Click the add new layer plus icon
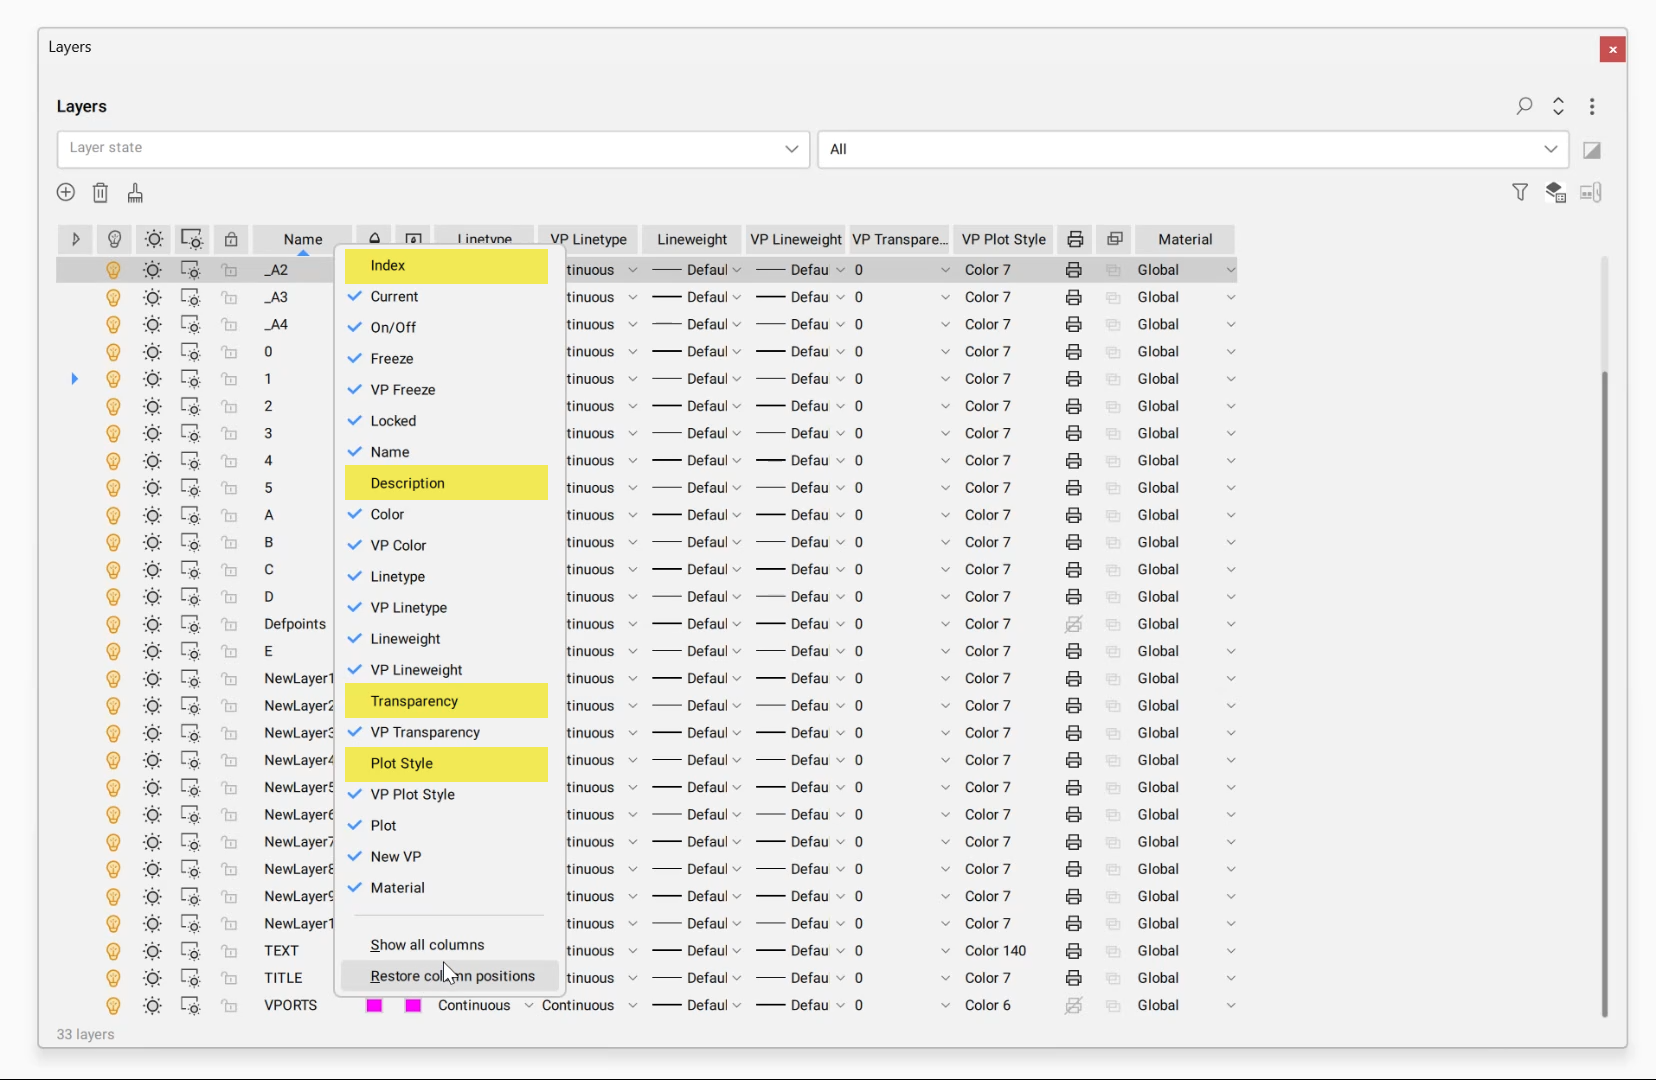 point(66,192)
